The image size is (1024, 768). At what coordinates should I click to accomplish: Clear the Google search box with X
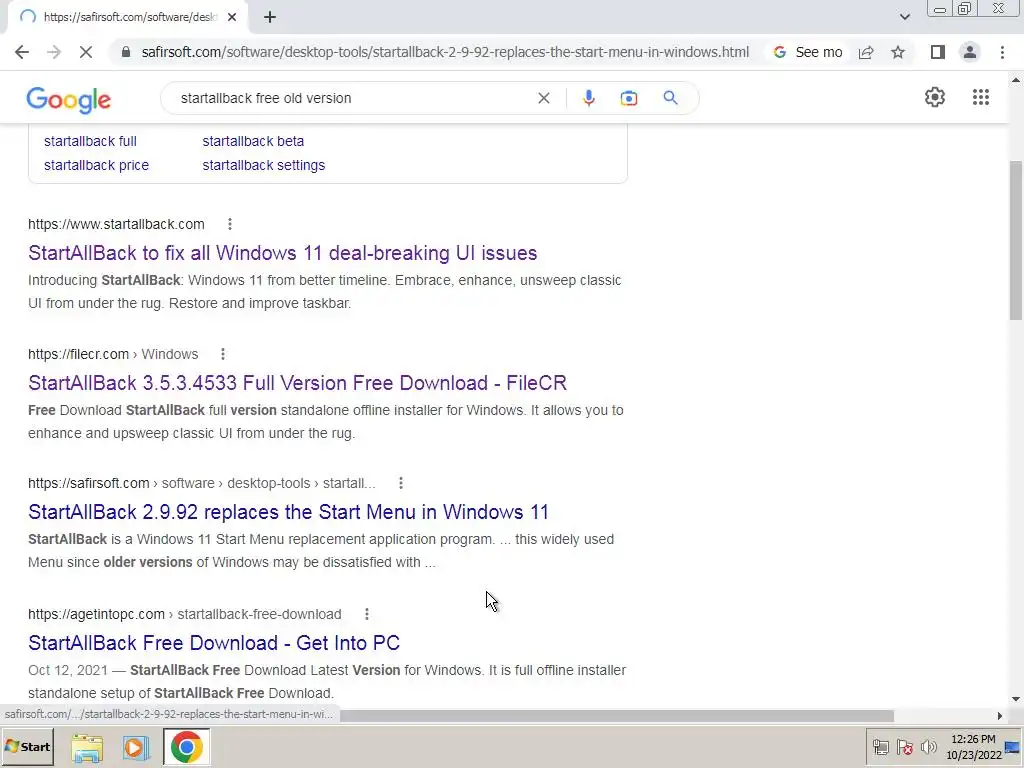click(543, 98)
